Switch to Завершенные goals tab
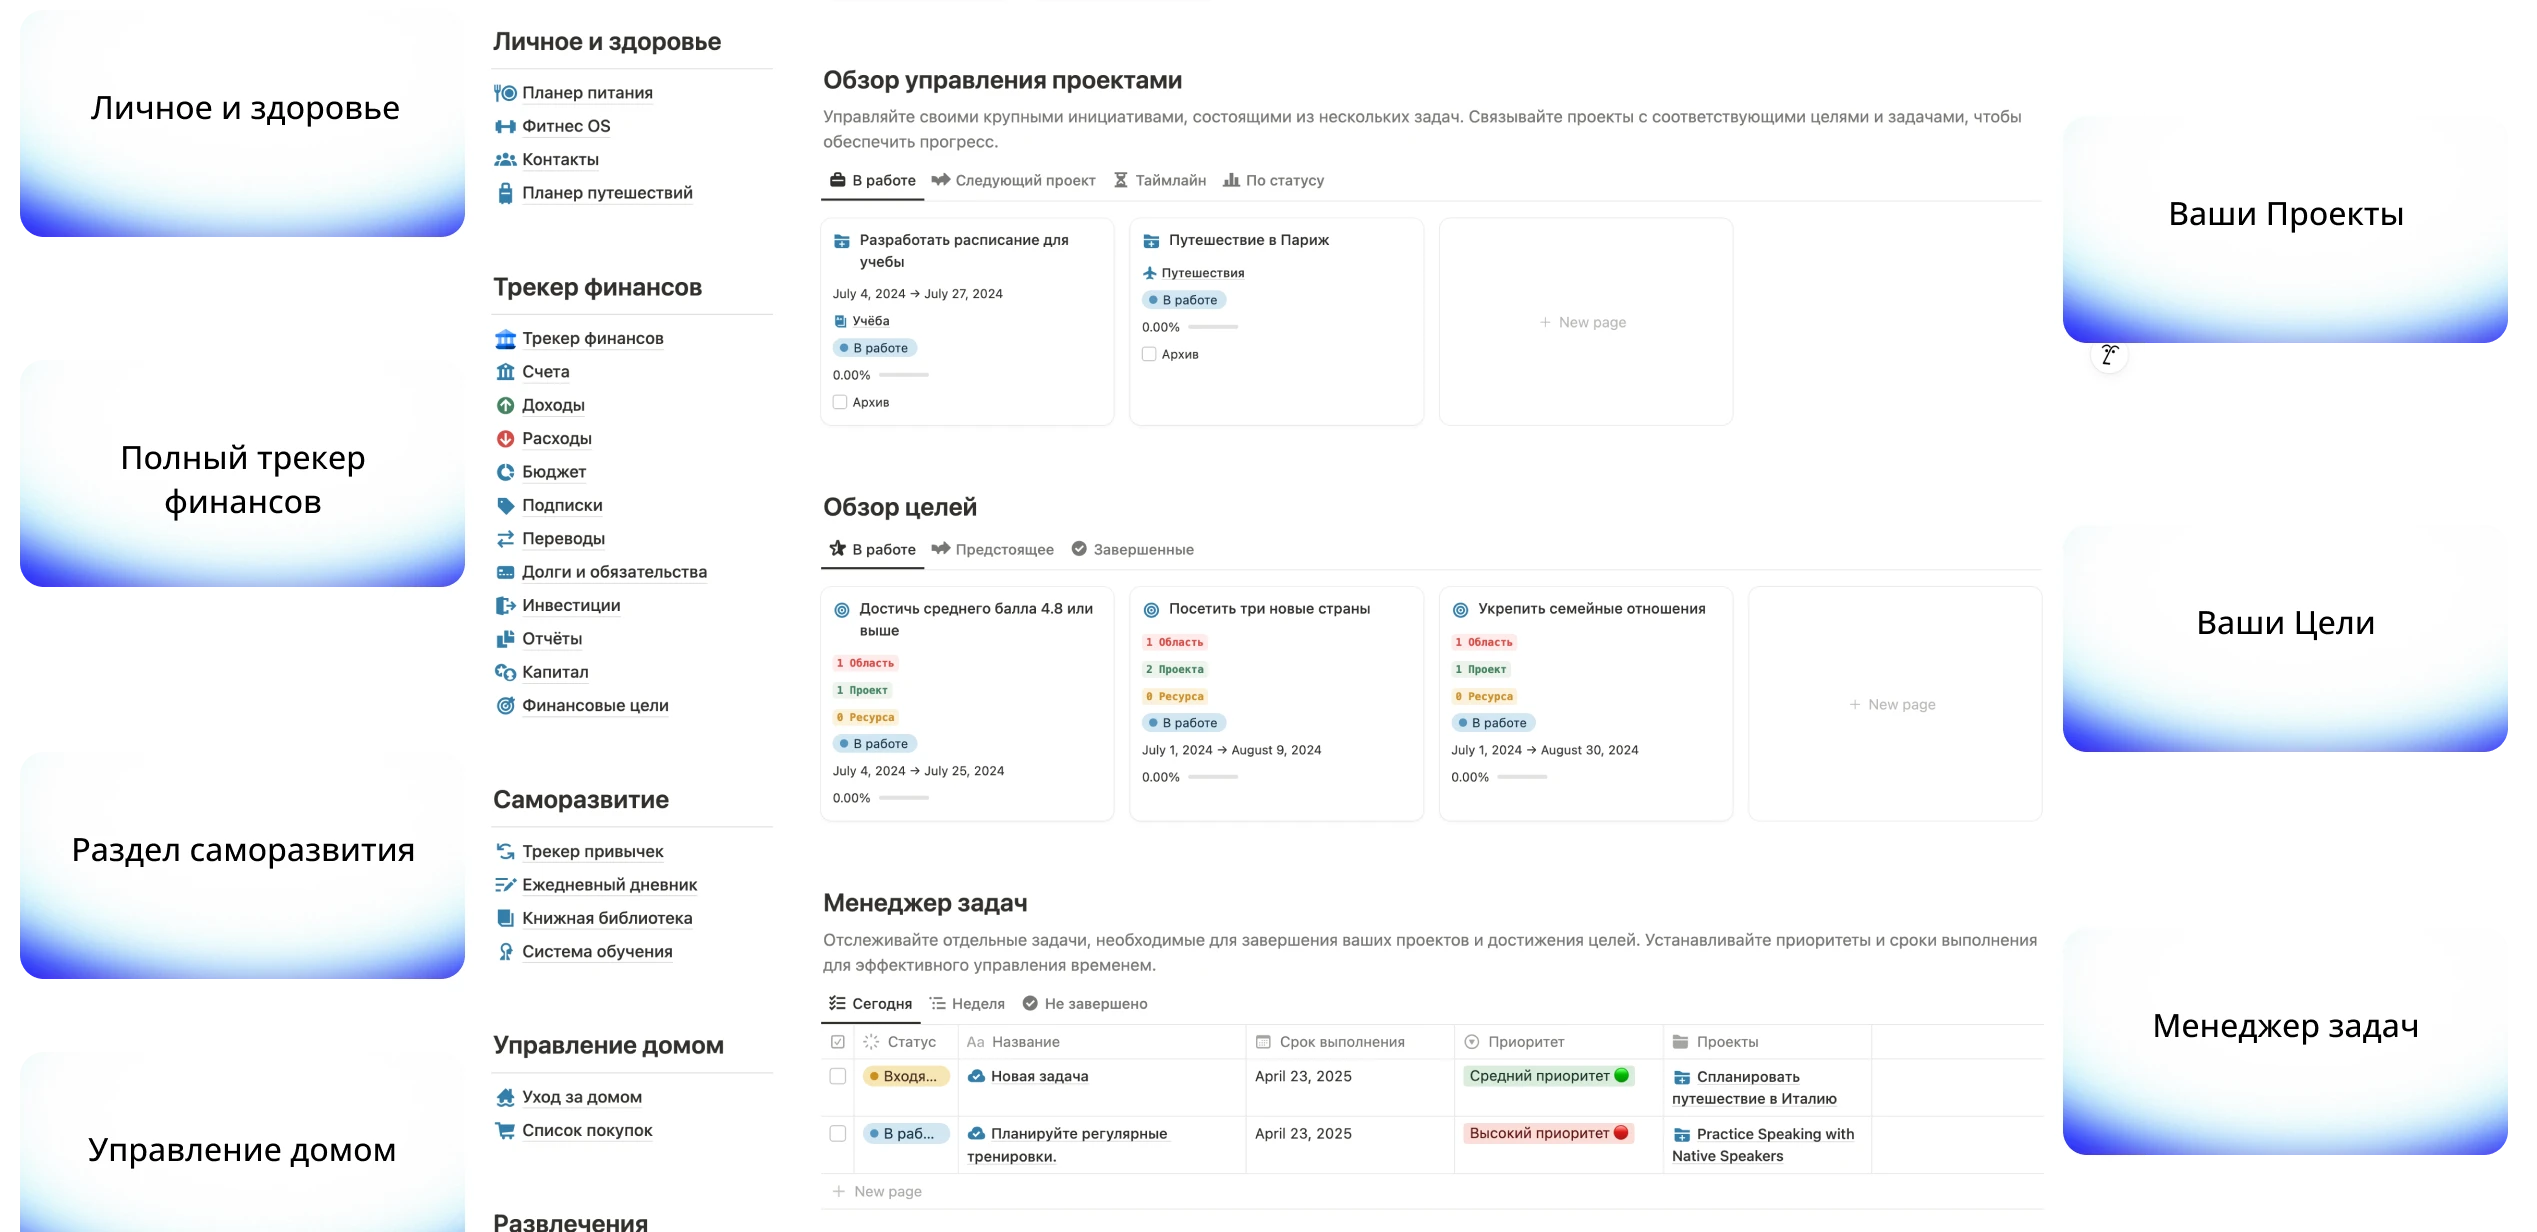This screenshot has height=1232, width=2537. tap(1132, 549)
